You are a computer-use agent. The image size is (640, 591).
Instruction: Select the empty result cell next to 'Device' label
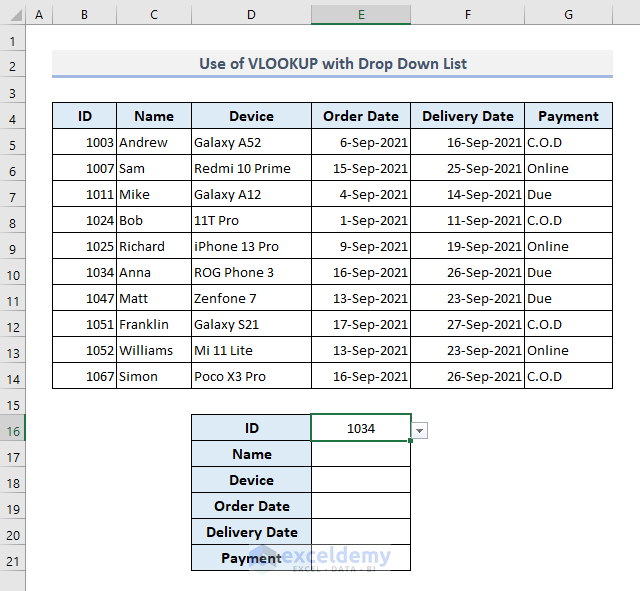tap(361, 480)
